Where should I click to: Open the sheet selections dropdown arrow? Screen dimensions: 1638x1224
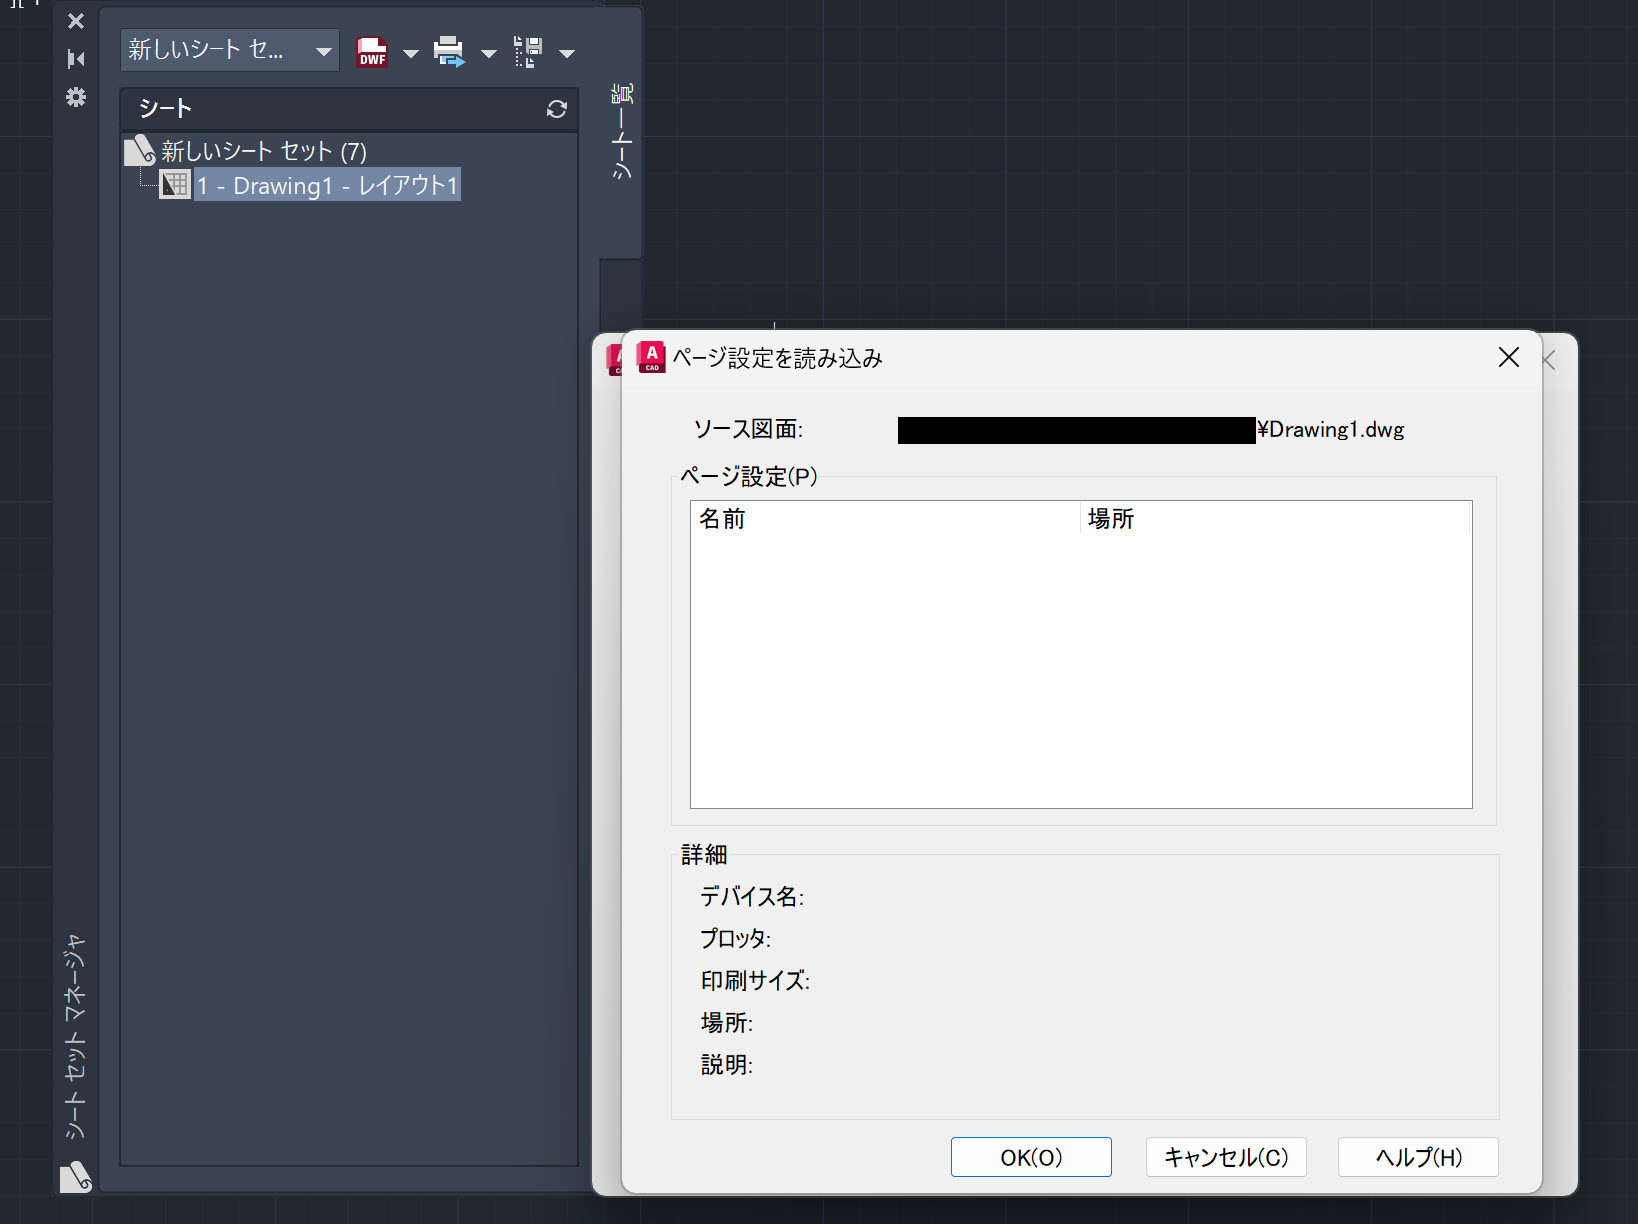[568, 51]
